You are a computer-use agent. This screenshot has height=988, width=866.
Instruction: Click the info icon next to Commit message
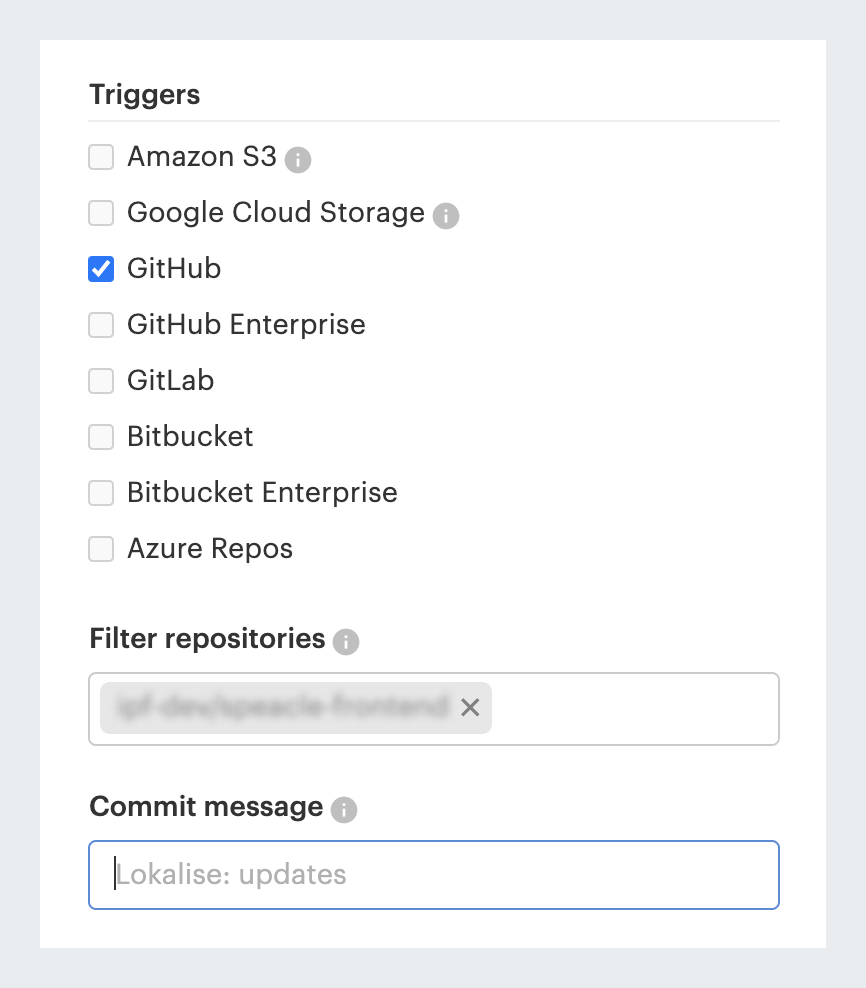pyautogui.click(x=343, y=809)
